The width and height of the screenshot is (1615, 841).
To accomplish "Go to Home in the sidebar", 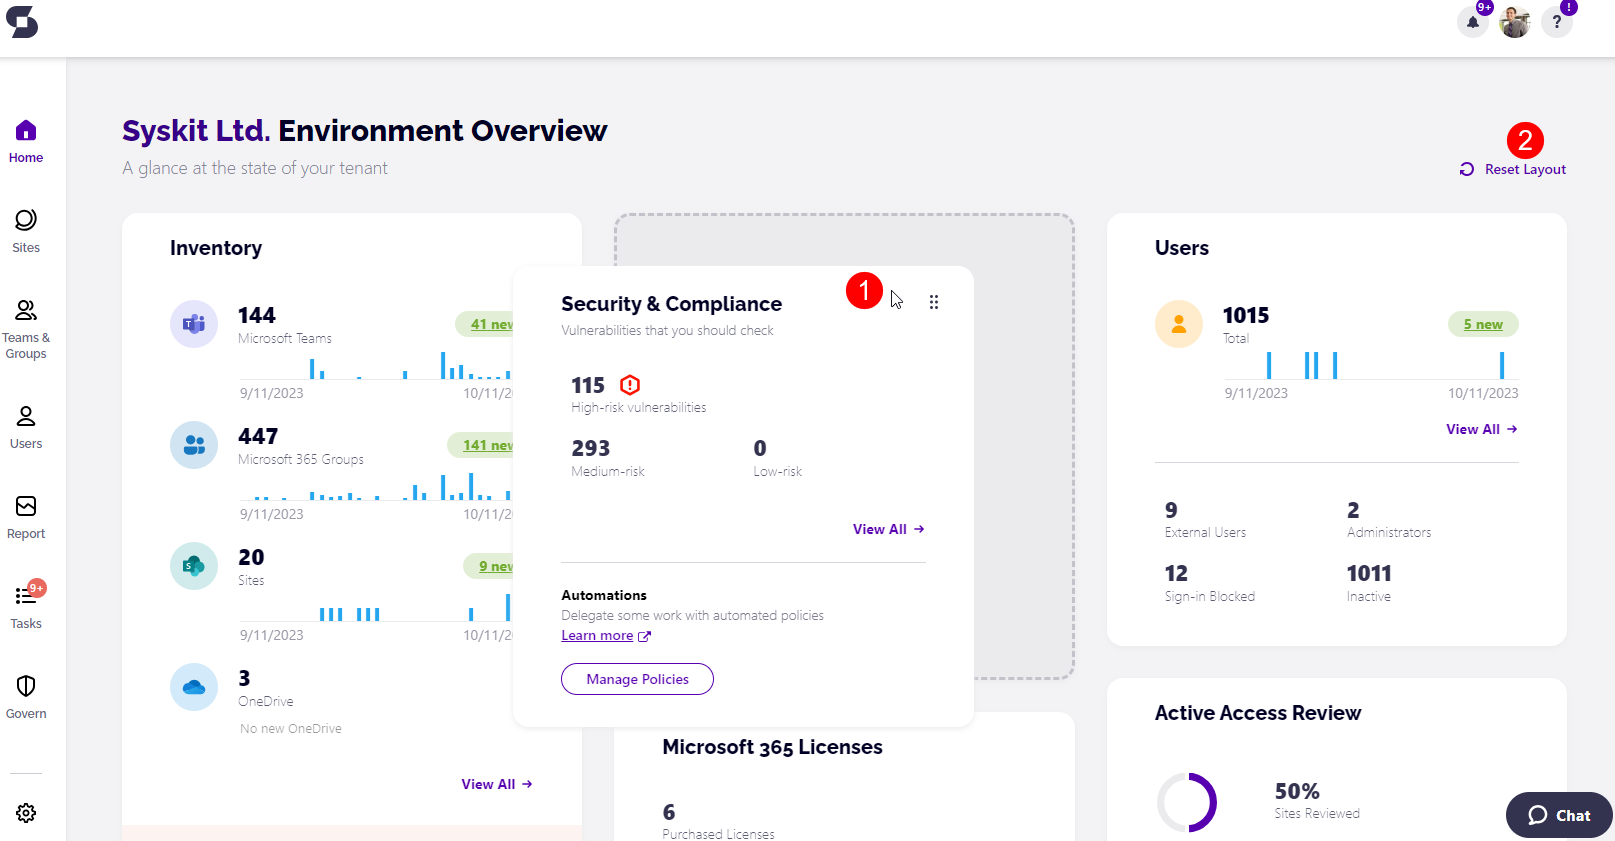I will pyautogui.click(x=26, y=142).
